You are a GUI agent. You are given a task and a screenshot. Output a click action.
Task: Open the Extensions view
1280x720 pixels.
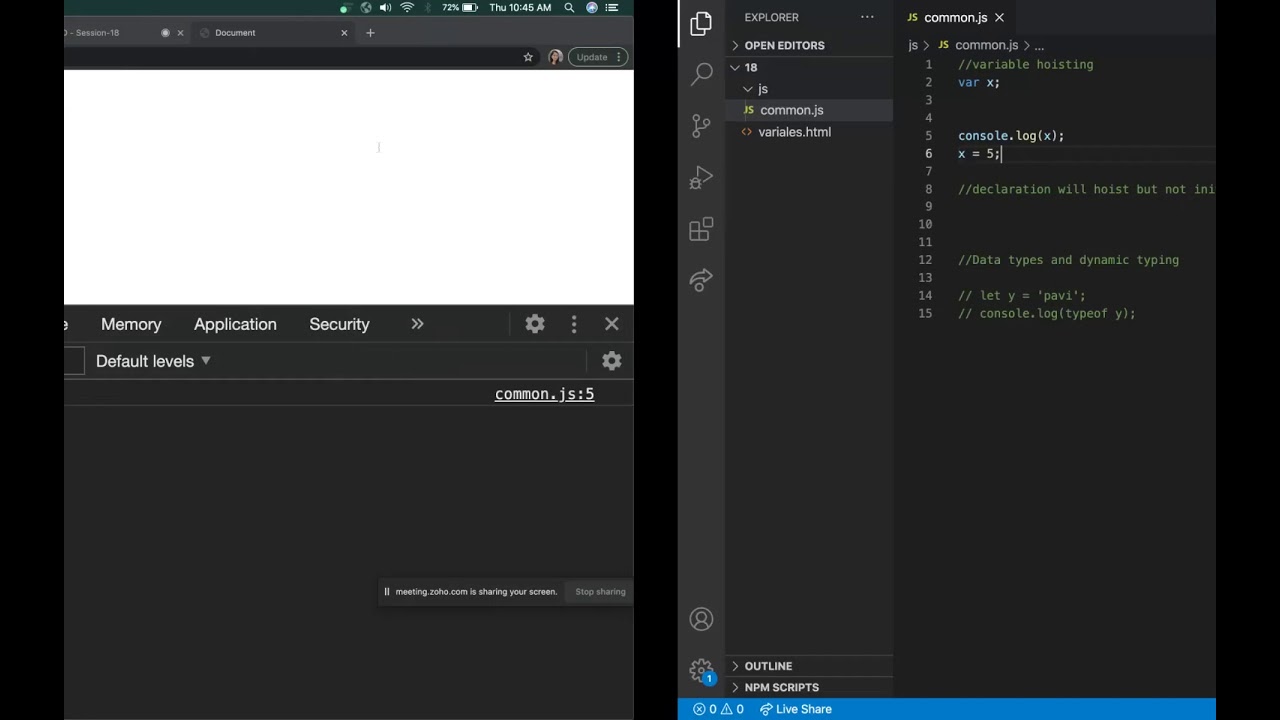tap(701, 230)
